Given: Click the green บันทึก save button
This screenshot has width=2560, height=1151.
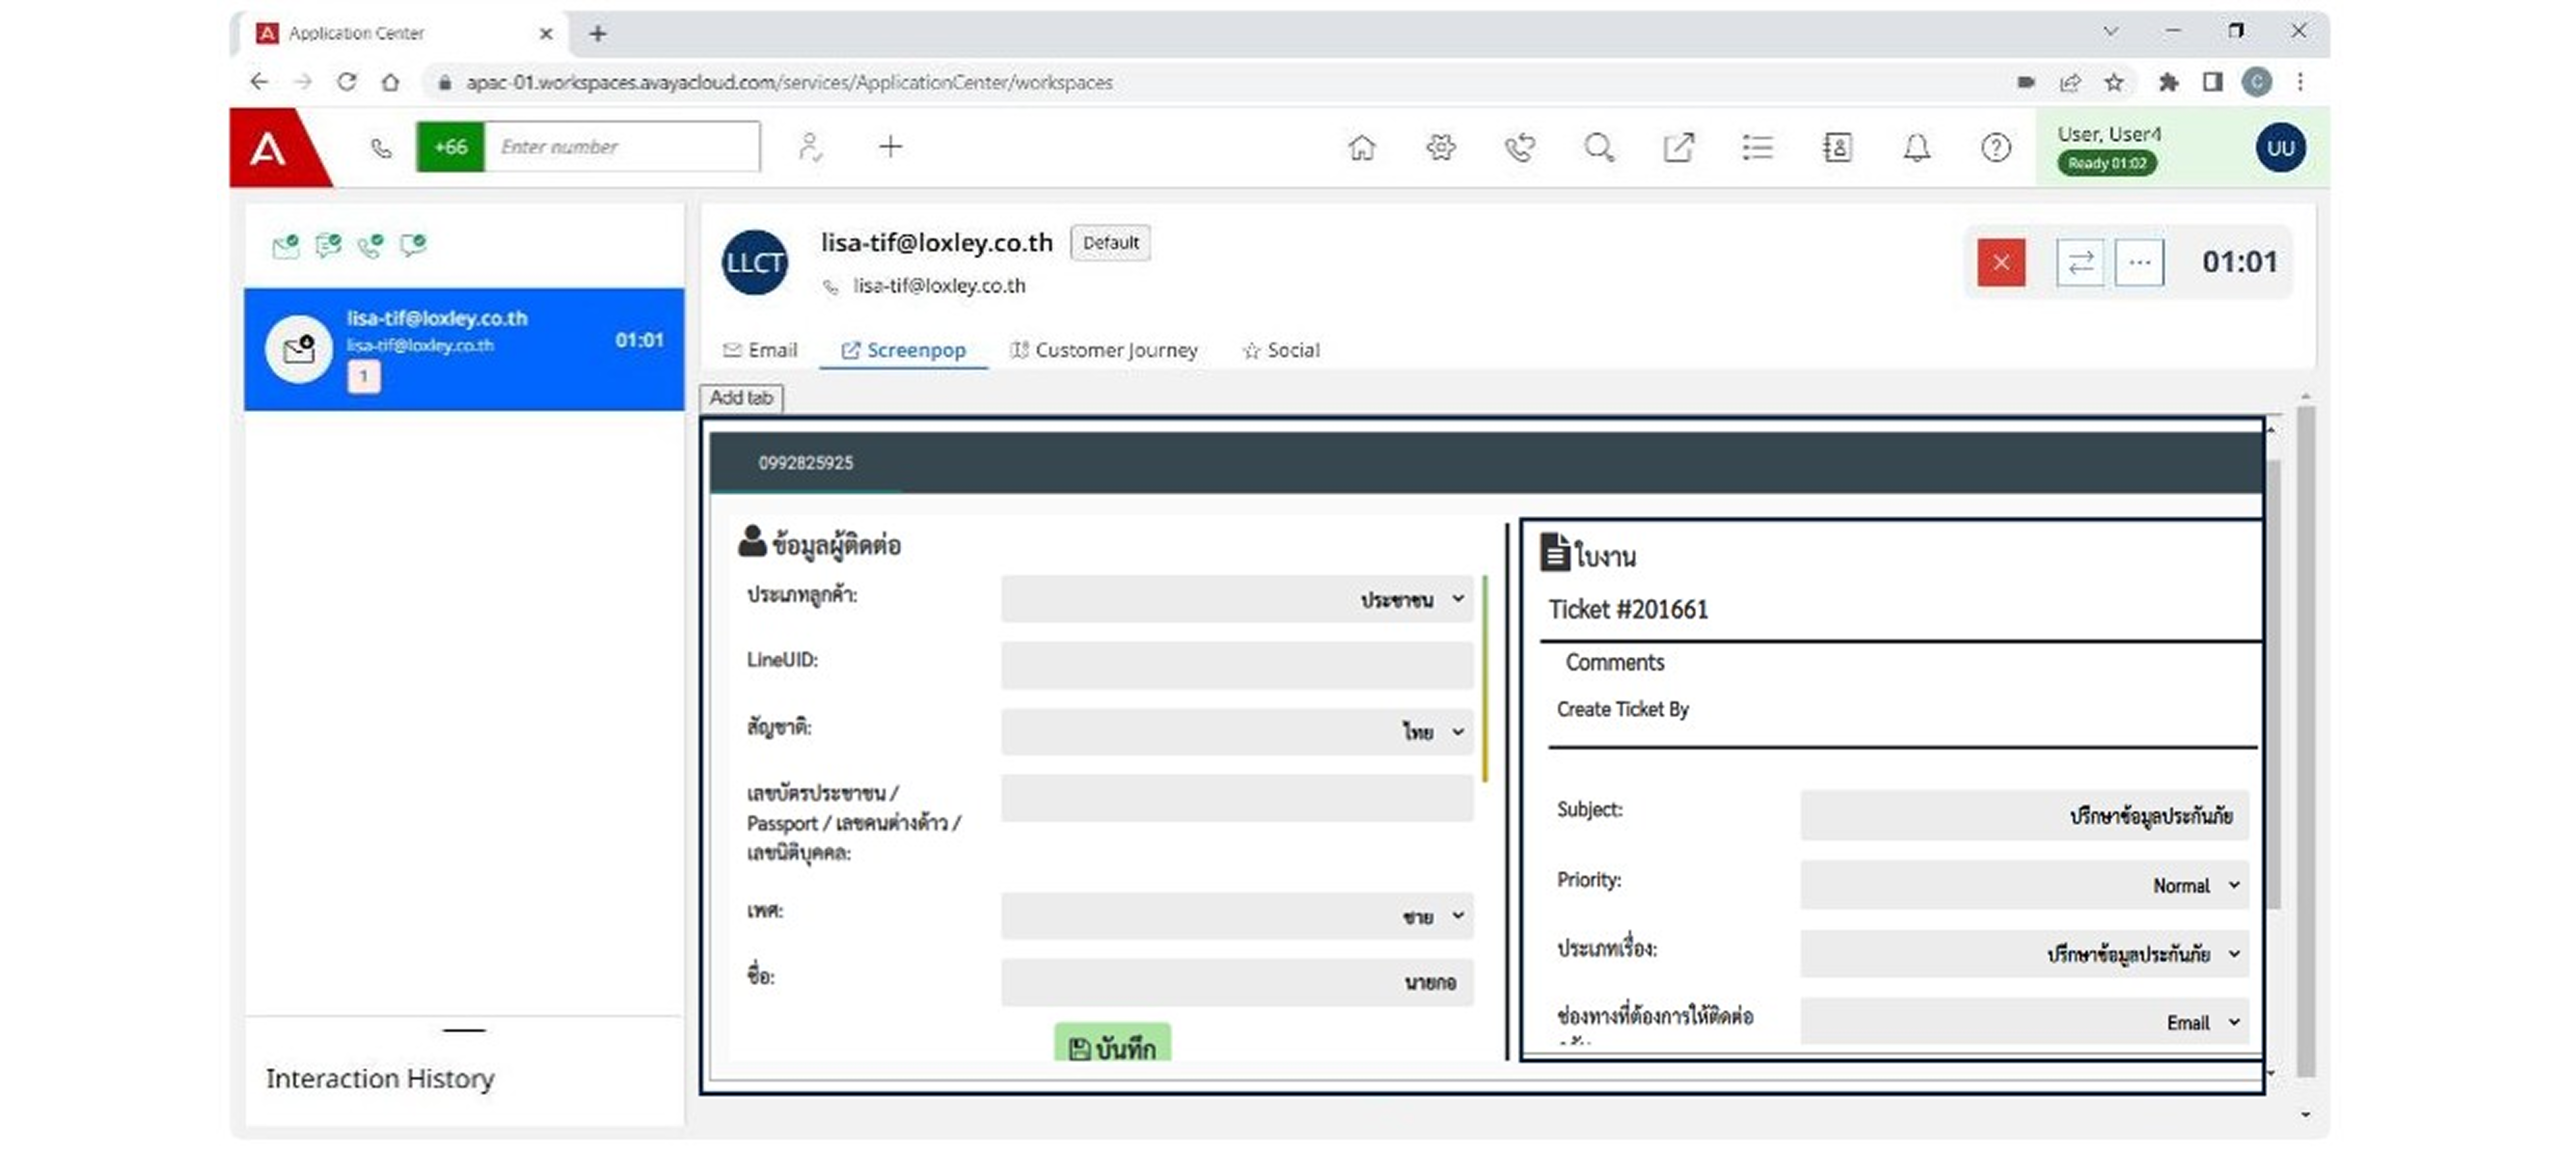Looking at the screenshot, I should pos(1112,1046).
